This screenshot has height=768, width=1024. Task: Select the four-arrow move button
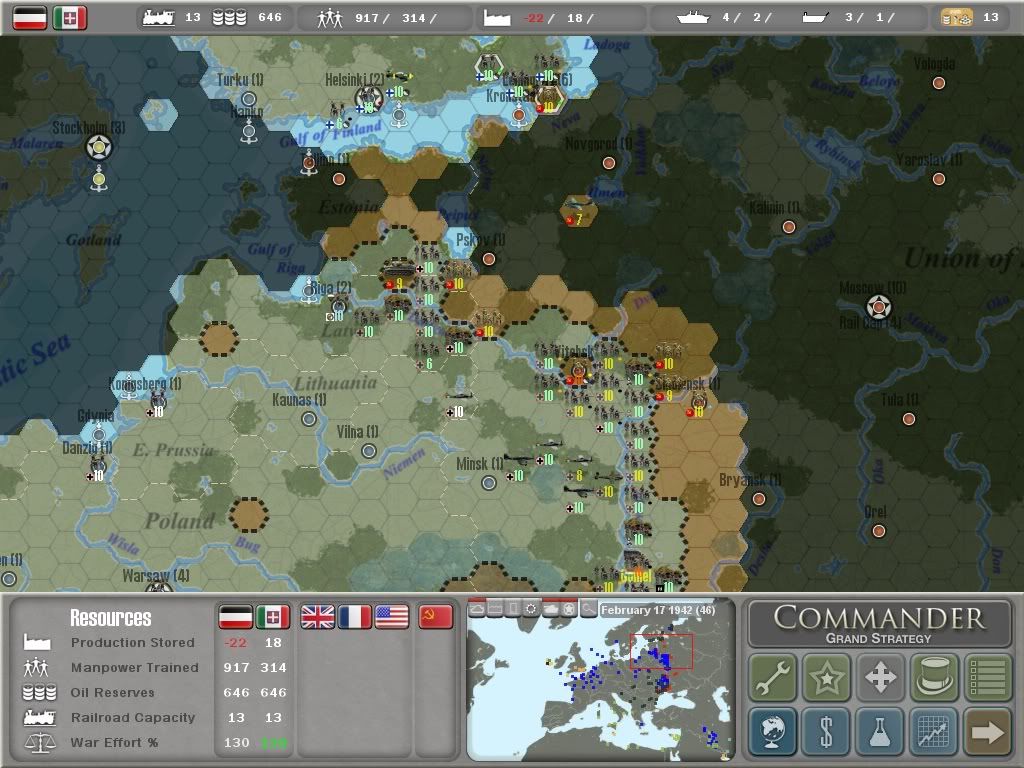(880, 677)
